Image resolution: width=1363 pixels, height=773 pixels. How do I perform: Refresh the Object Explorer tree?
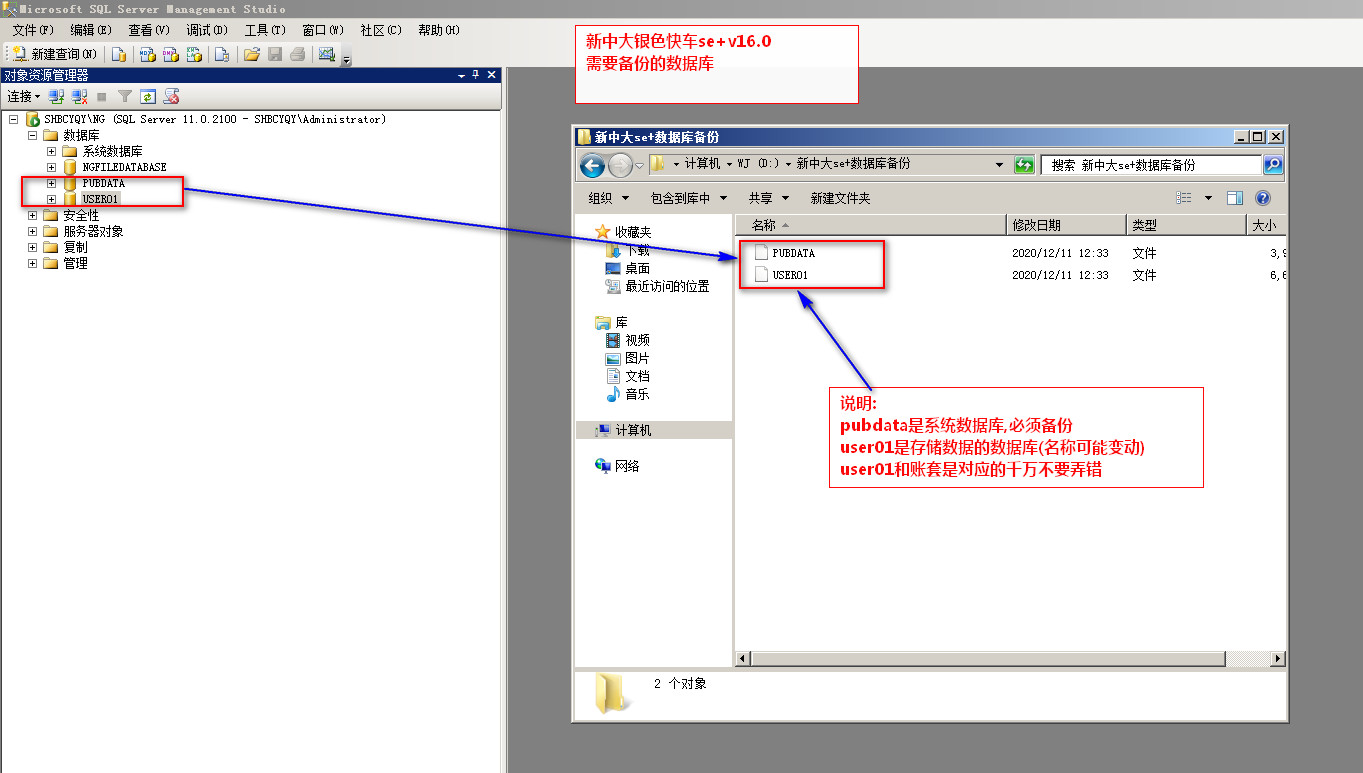coord(148,97)
